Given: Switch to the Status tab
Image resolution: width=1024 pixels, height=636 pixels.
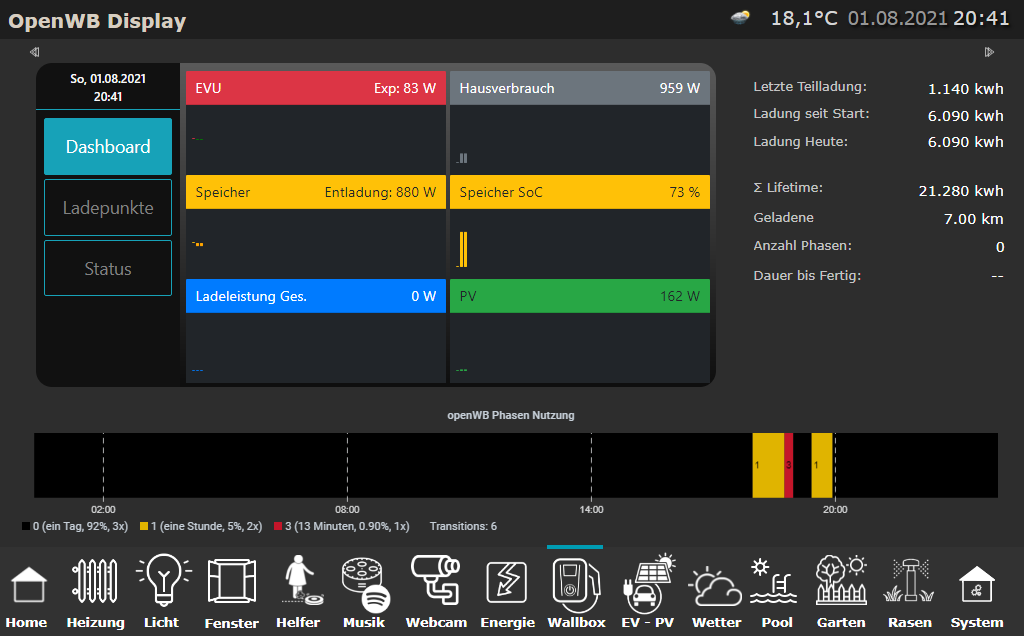Looking at the screenshot, I should (x=108, y=269).
